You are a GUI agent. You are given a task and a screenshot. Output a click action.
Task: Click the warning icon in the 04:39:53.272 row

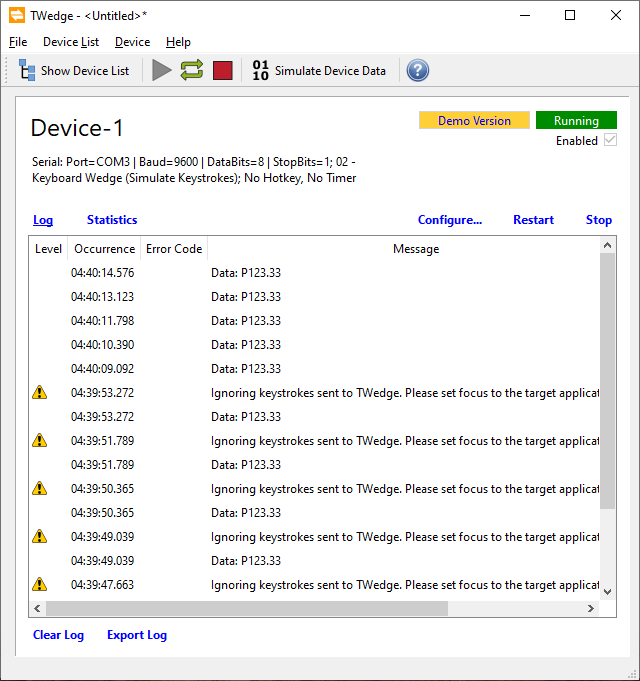pyautogui.click(x=40, y=392)
